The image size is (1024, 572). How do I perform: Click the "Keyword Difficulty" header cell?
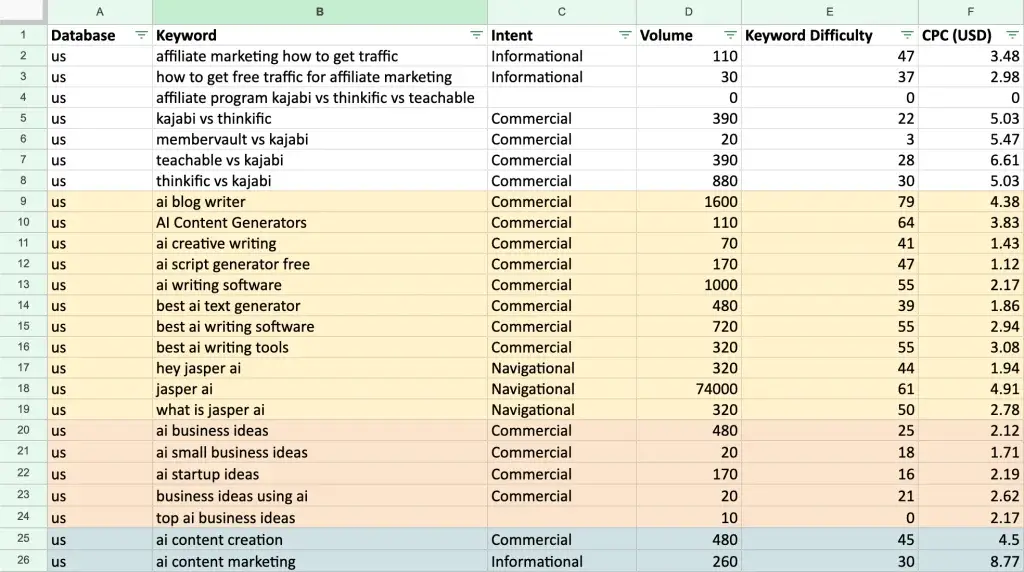click(x=810, y=35)
